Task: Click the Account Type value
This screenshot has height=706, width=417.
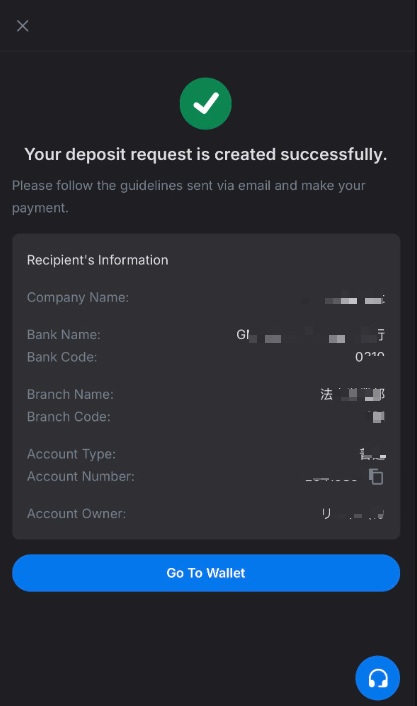Action: click(x=373, y=454)
